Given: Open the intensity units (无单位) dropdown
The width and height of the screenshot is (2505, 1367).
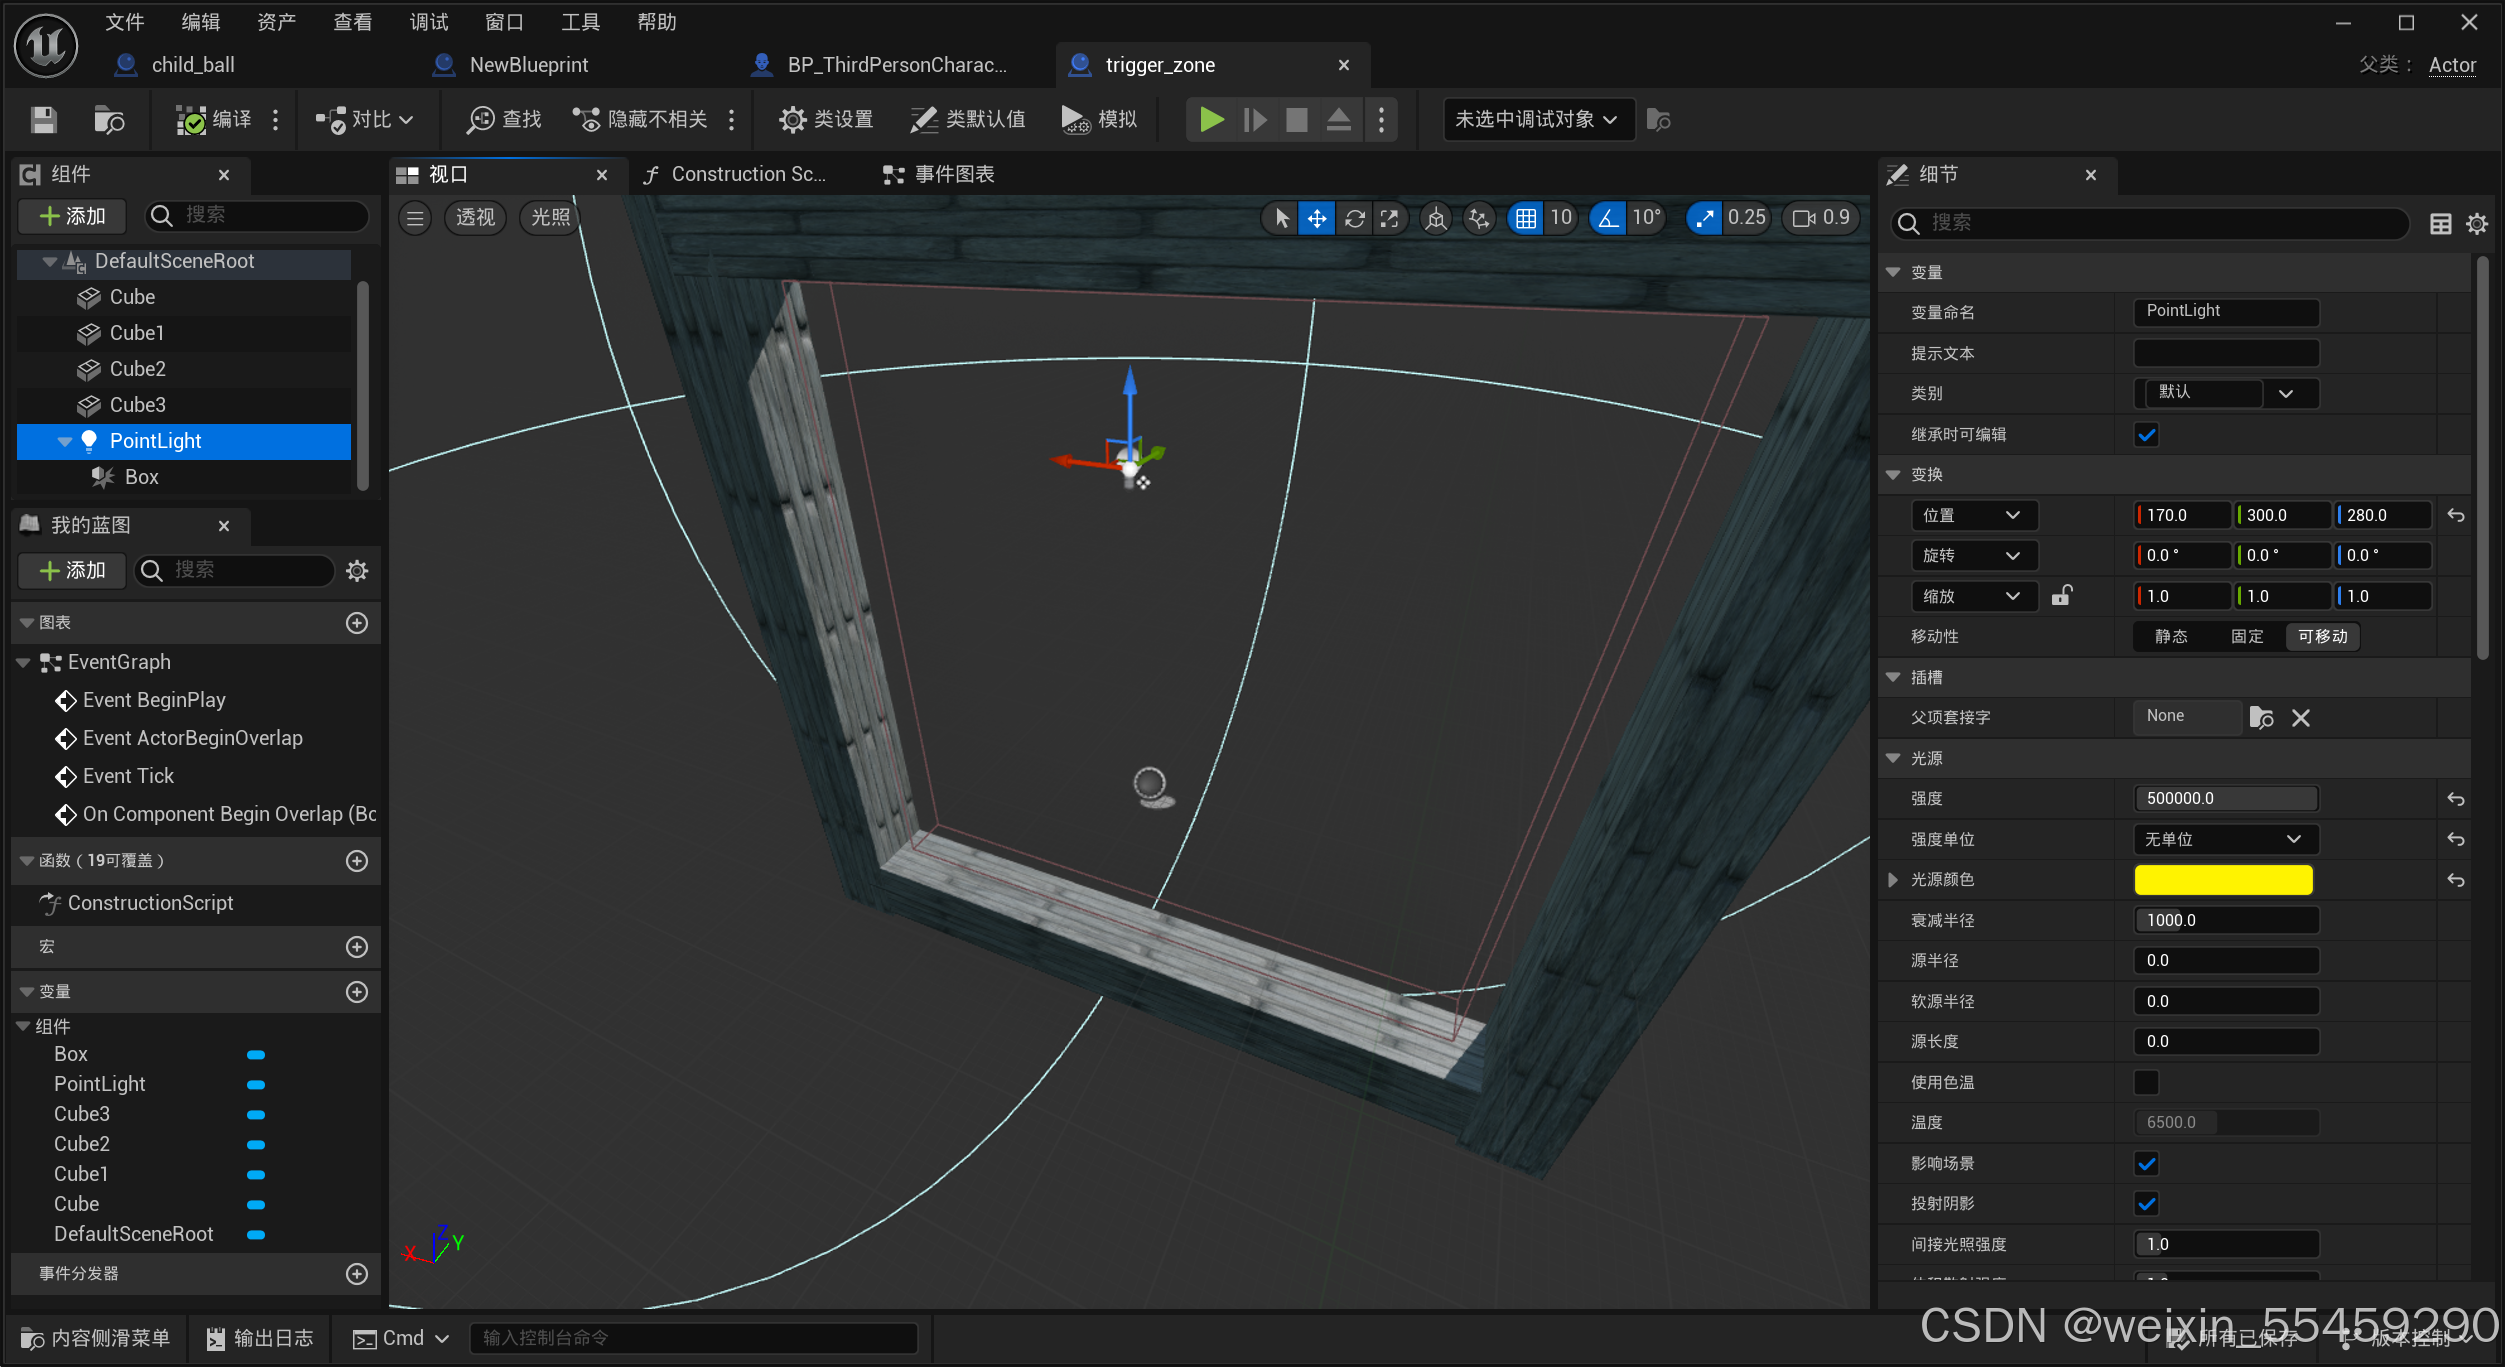Looking at the screenshot, I should click(x=2224, y=839).
